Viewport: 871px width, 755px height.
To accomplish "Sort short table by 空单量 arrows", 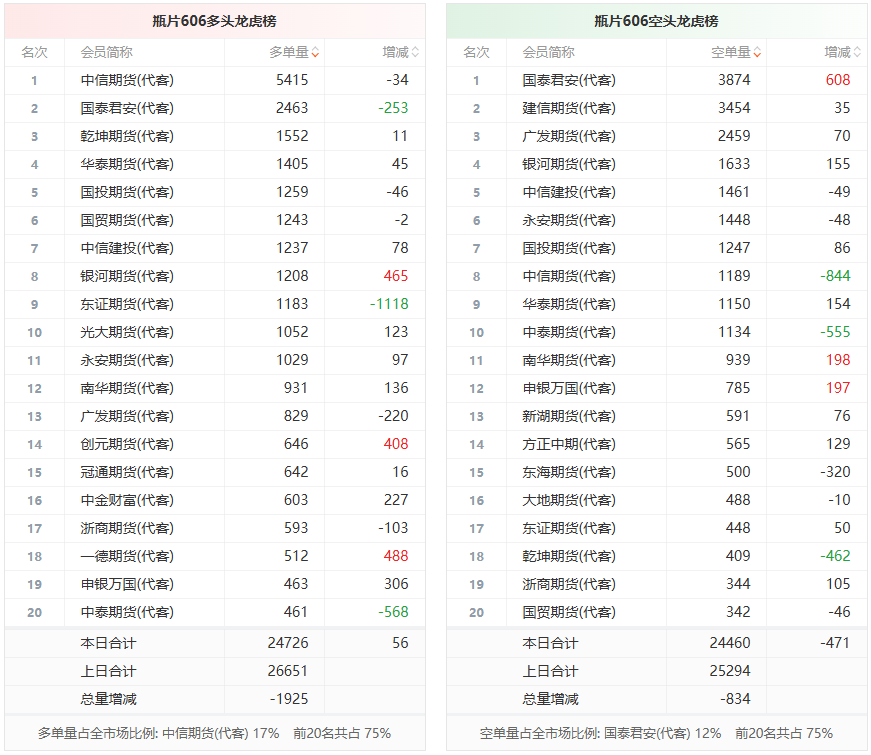I will [x=757, y=53].
